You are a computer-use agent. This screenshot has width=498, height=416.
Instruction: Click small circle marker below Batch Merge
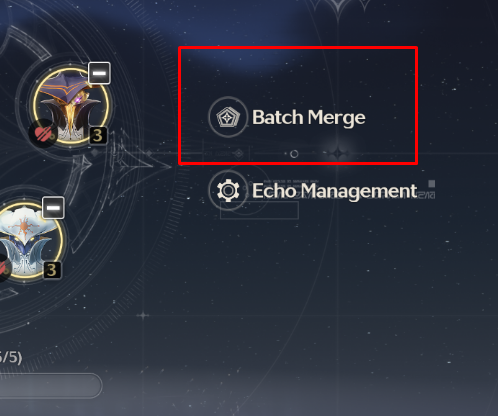[x=294, y=154]
